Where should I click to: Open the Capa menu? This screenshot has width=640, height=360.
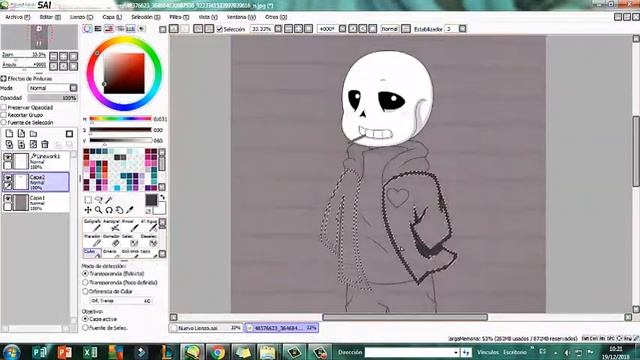(112, 17)
